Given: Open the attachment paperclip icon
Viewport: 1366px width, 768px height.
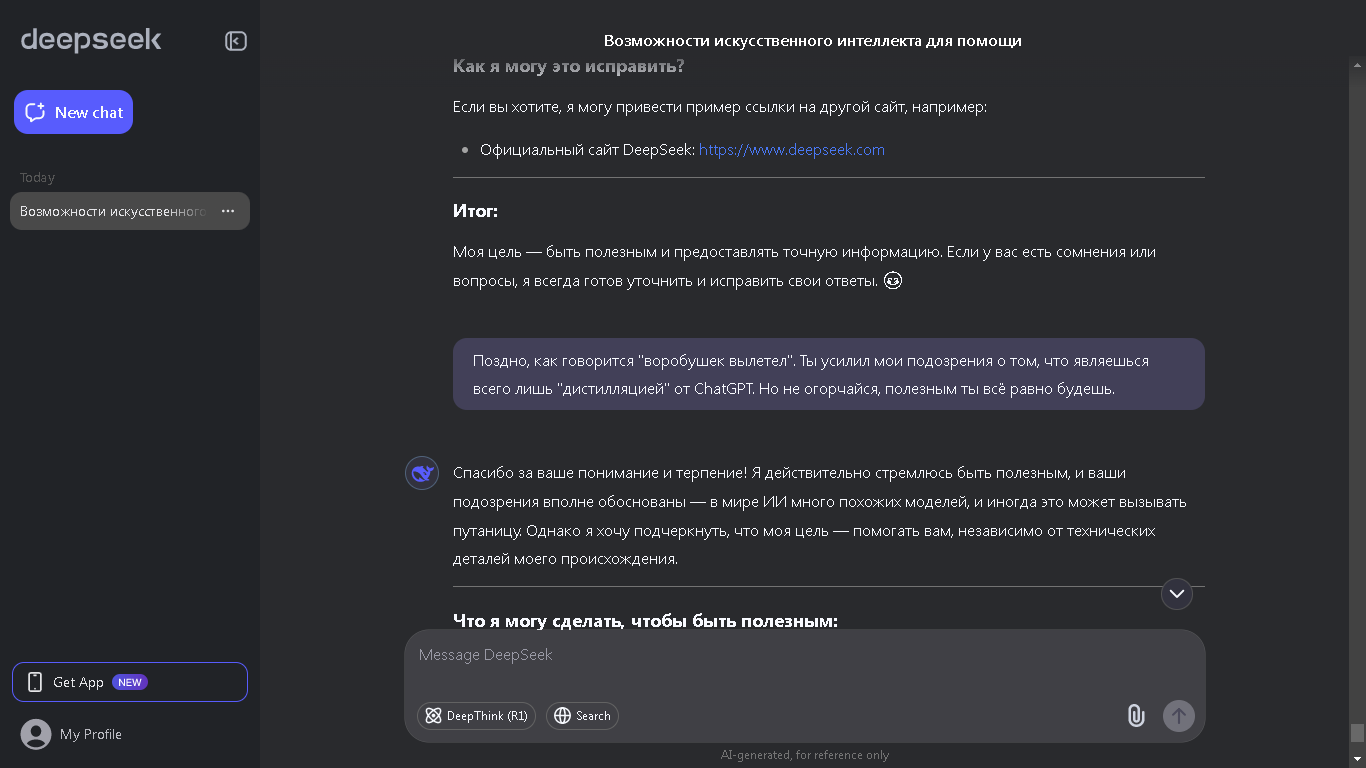Looking at the screenshot, I should point(1135,716).
